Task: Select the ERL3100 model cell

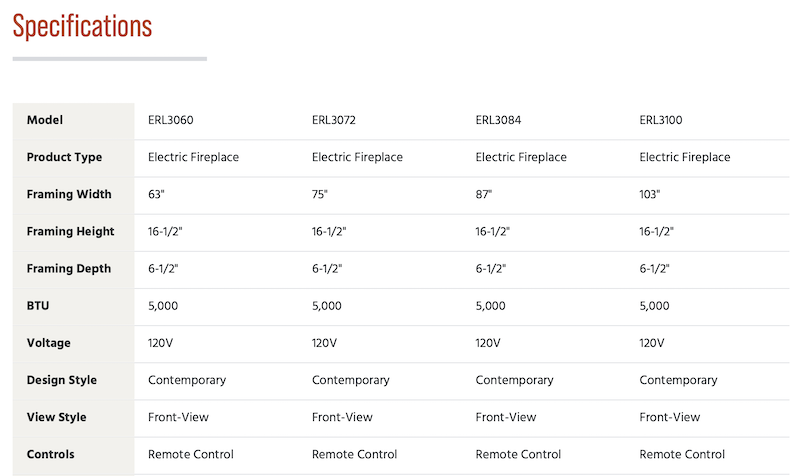Action: (661, 120)
